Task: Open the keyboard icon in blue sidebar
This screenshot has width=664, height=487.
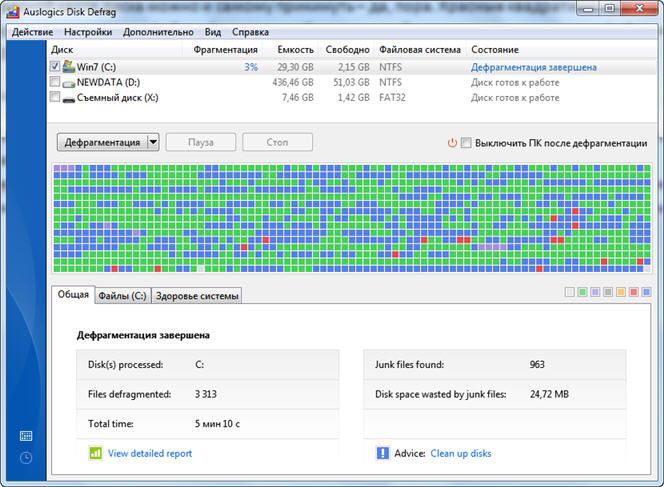Action: [26, 436]
